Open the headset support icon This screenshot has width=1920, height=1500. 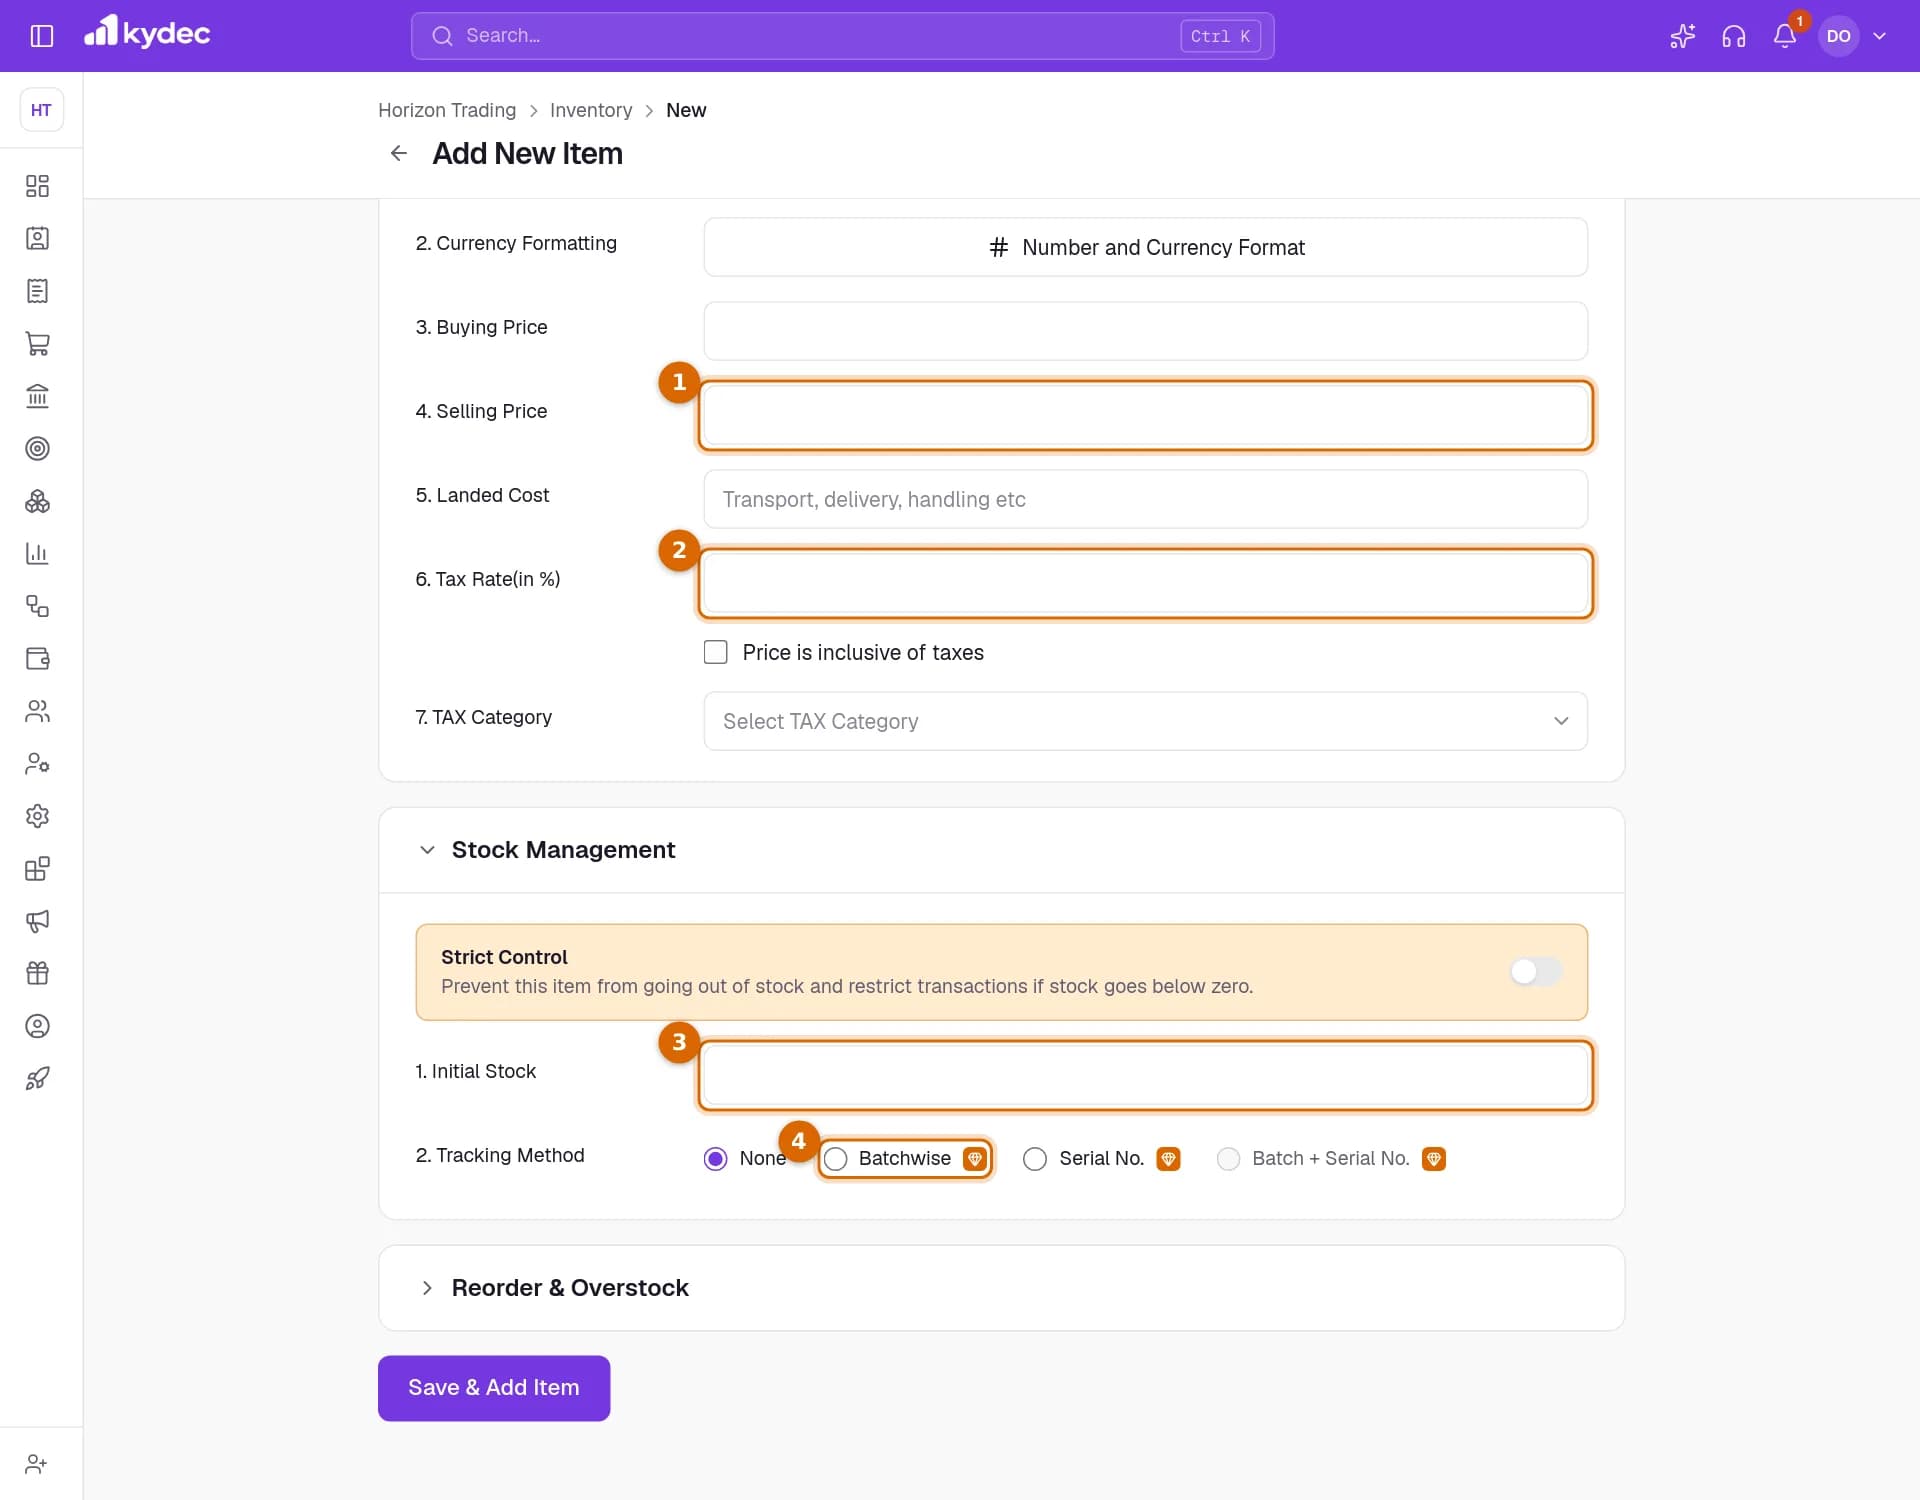click(x=1734, y=36)
